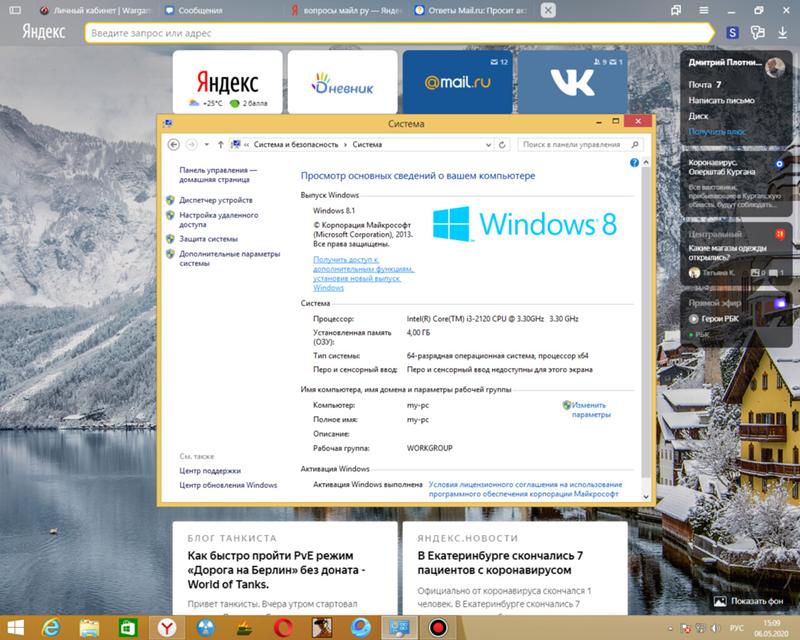This screenshot has width=800, height=640.
Task: Open File Explorer from taskbar
Action: [89, 628]
